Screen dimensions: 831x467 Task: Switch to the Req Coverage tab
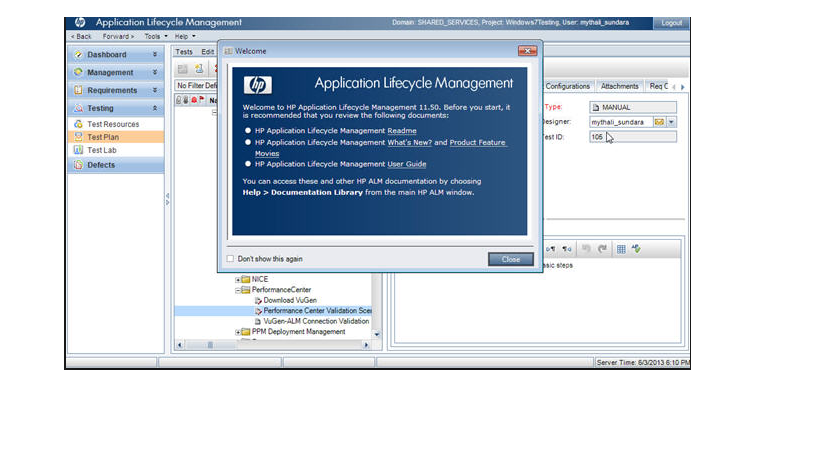tap(658, 86)
